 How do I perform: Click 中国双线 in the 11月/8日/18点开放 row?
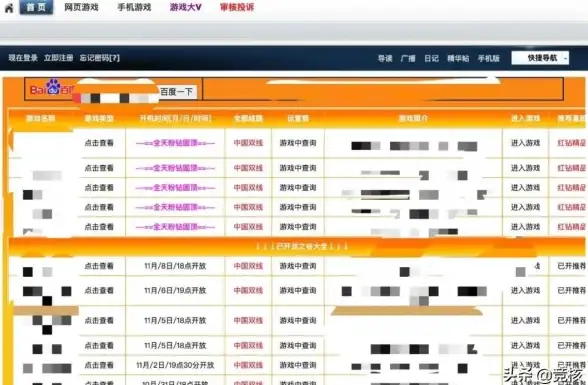point(248,266)
